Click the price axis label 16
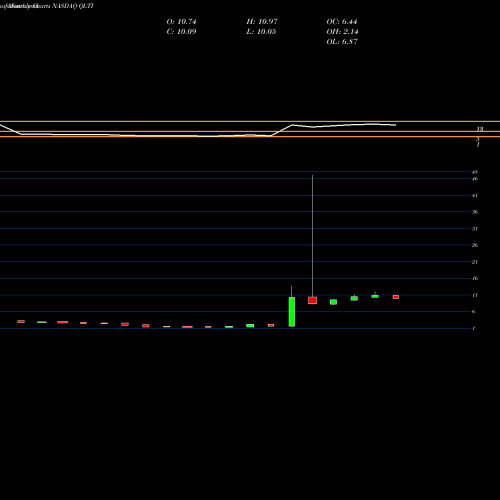500x500 pixels. click(475, 278)
